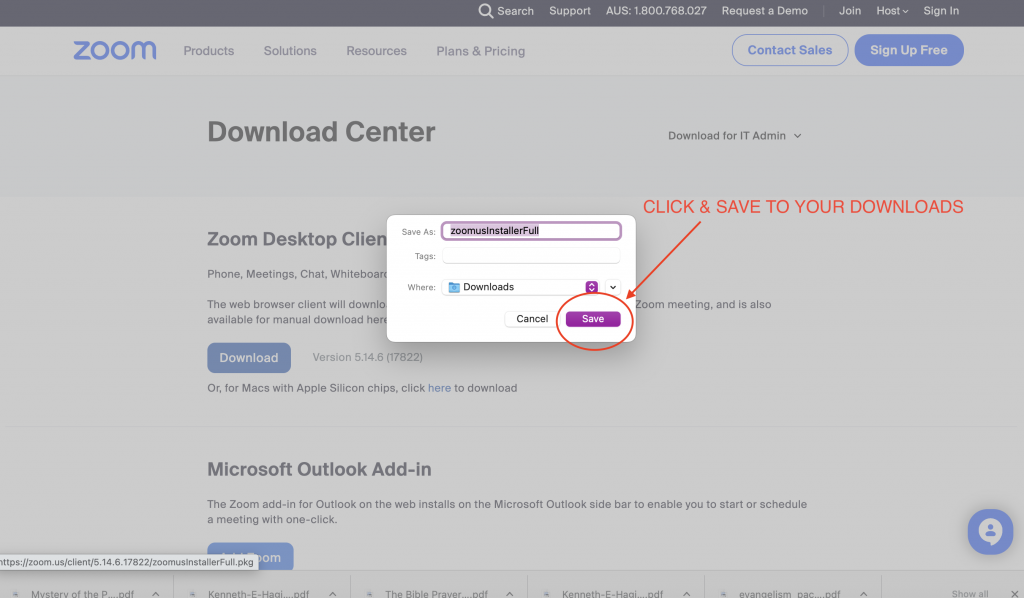1024x598 pixels.
Task: Click the Mystery of the P....pdf file icon
Action: click(16, 594)
